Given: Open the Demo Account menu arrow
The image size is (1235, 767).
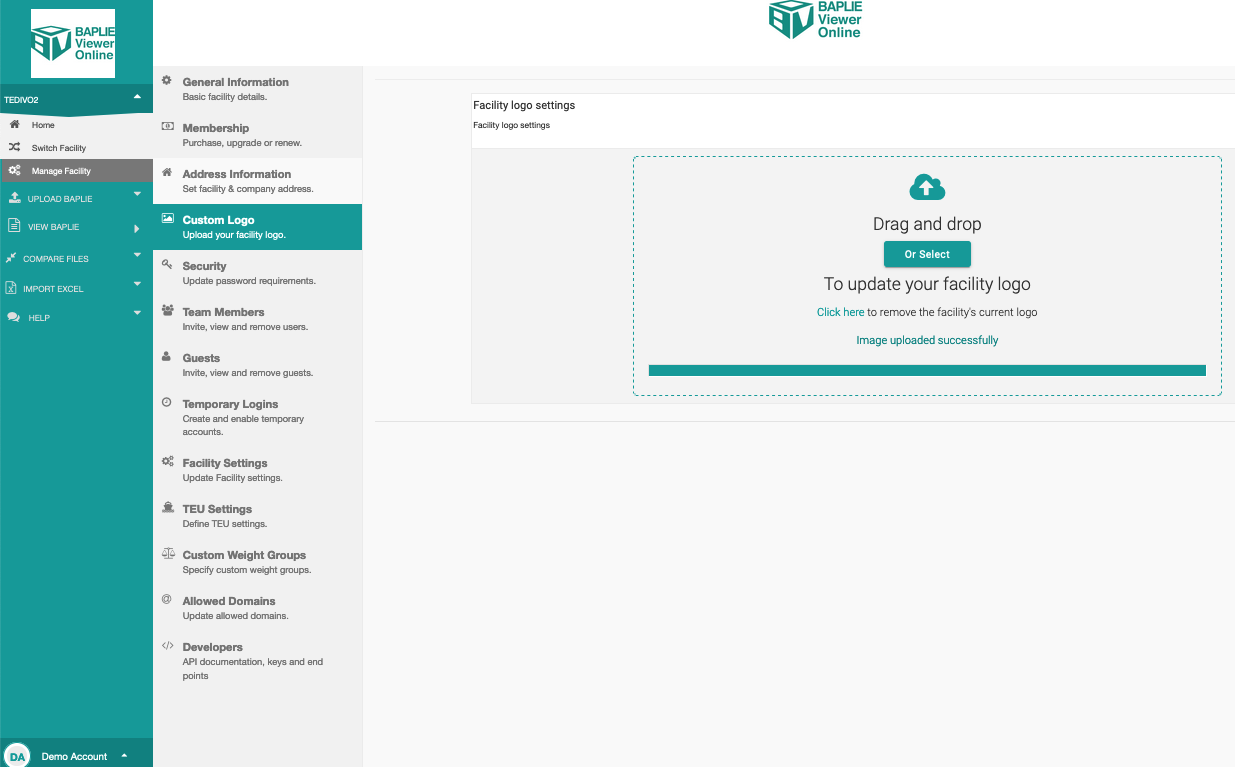Looking at the screenshot, I should pyautogui.click(x=124, y=755).
